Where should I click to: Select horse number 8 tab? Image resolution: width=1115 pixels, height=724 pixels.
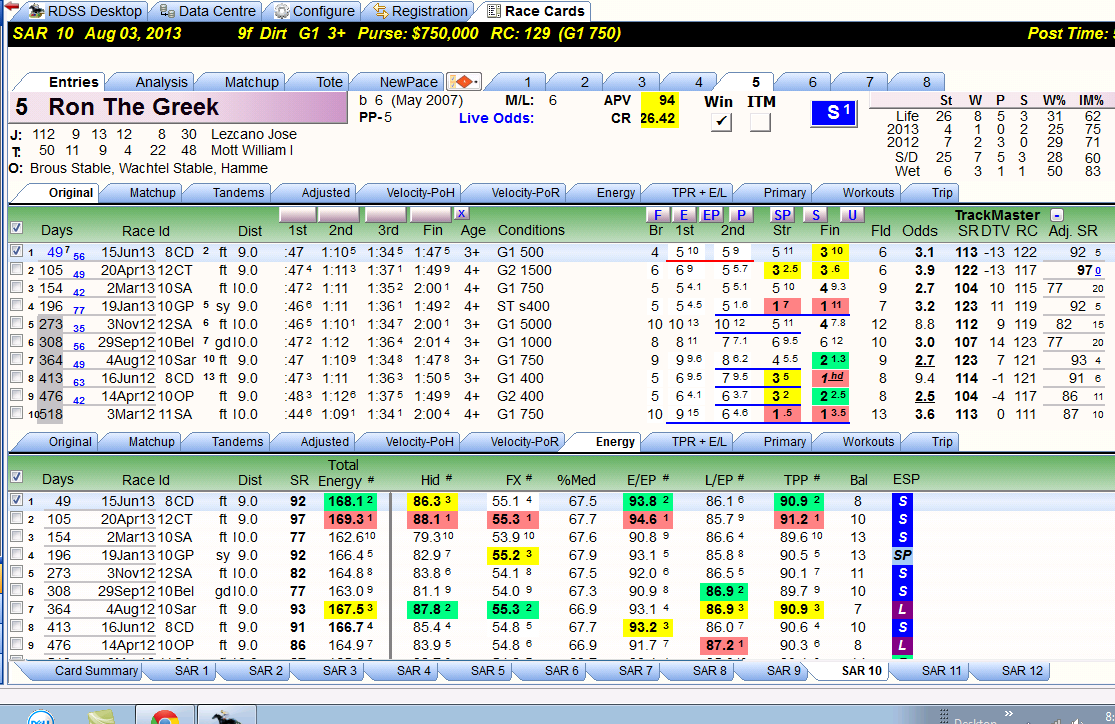[x=927, y=82]
